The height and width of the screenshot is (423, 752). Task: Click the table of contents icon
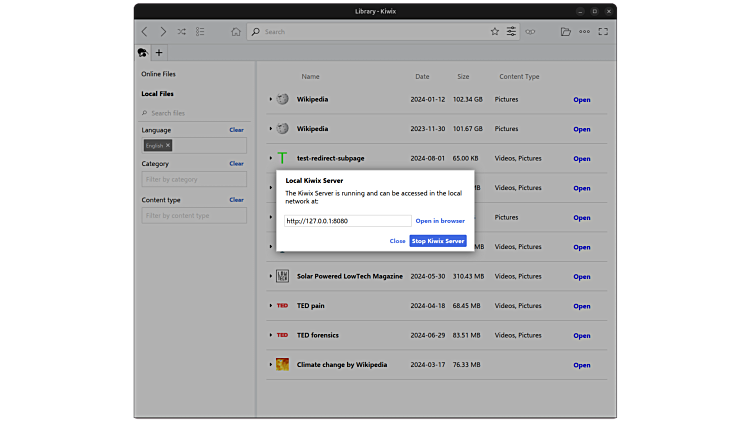tap(200, 32)
